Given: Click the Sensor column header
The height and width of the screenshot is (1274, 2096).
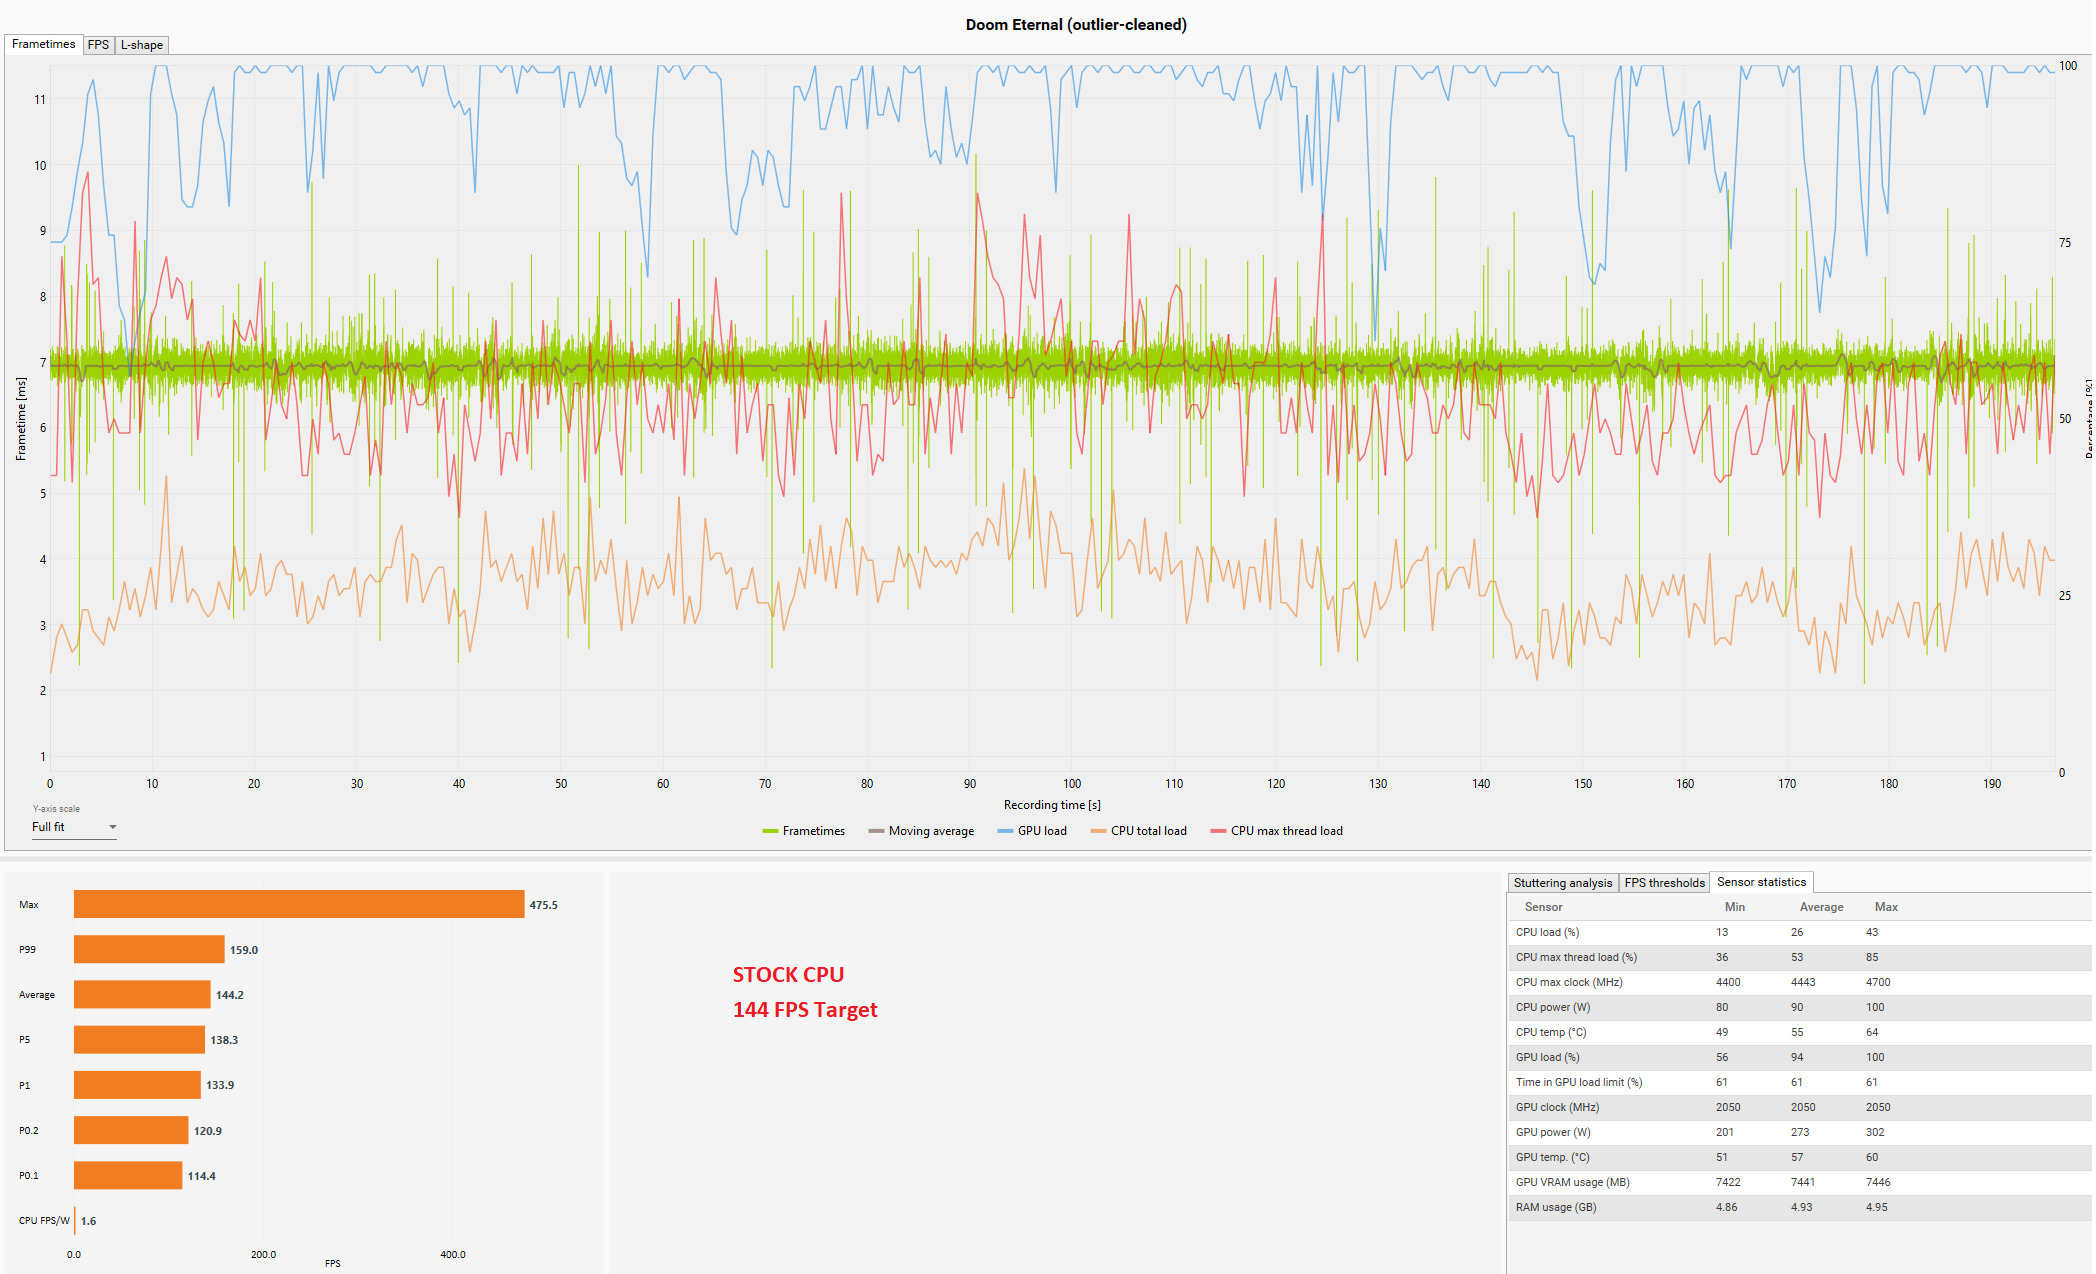Looking at the screenshot, I should tap(1543, 907).
